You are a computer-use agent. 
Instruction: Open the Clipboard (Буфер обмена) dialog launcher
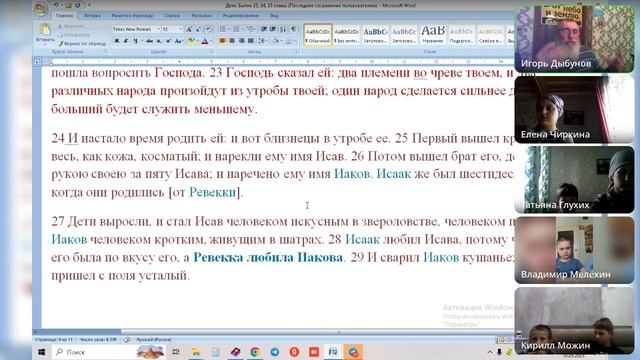[x=106, y=51]
